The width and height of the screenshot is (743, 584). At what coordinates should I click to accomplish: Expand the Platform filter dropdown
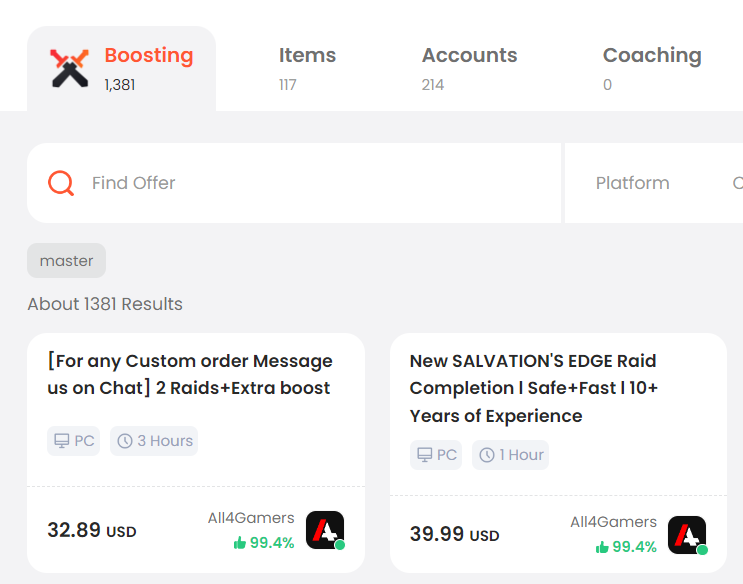(x=632, y=183)
